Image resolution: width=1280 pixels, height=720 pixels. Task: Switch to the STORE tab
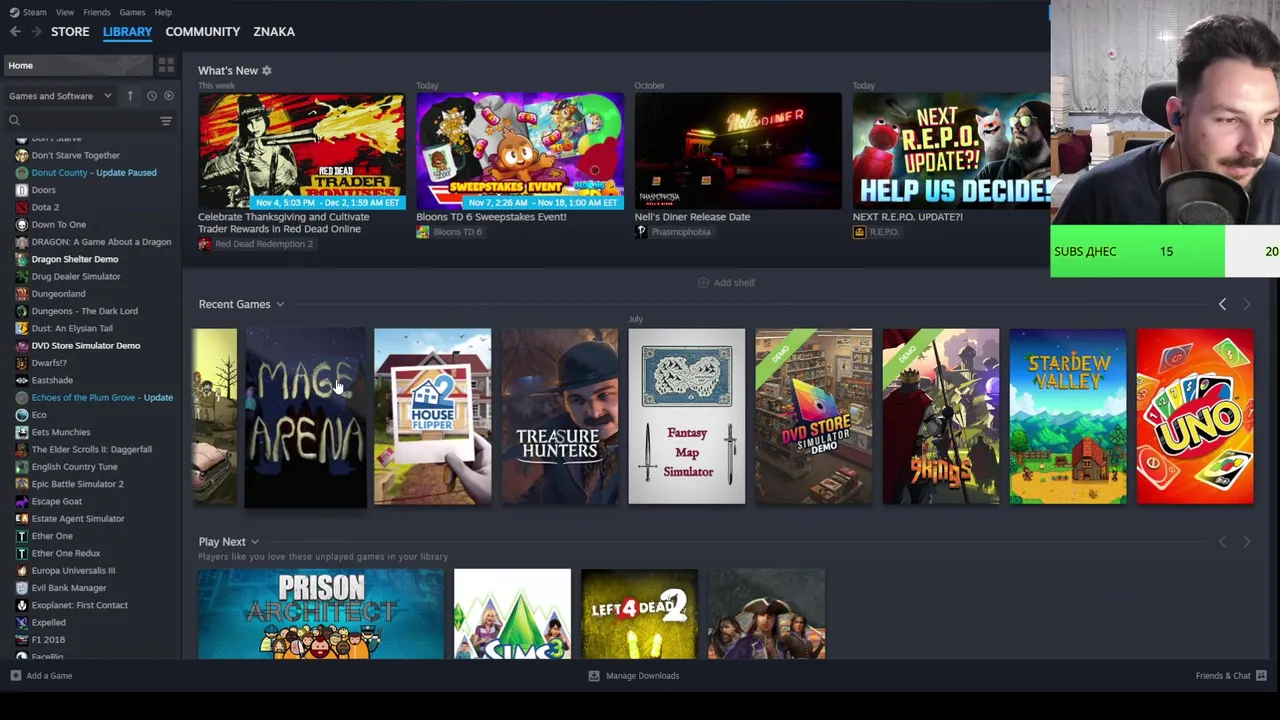(70, 32)
